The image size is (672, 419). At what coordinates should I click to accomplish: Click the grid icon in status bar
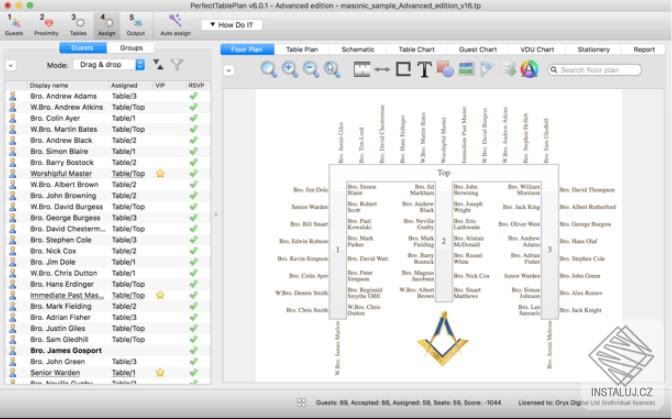tap(301, 402)
